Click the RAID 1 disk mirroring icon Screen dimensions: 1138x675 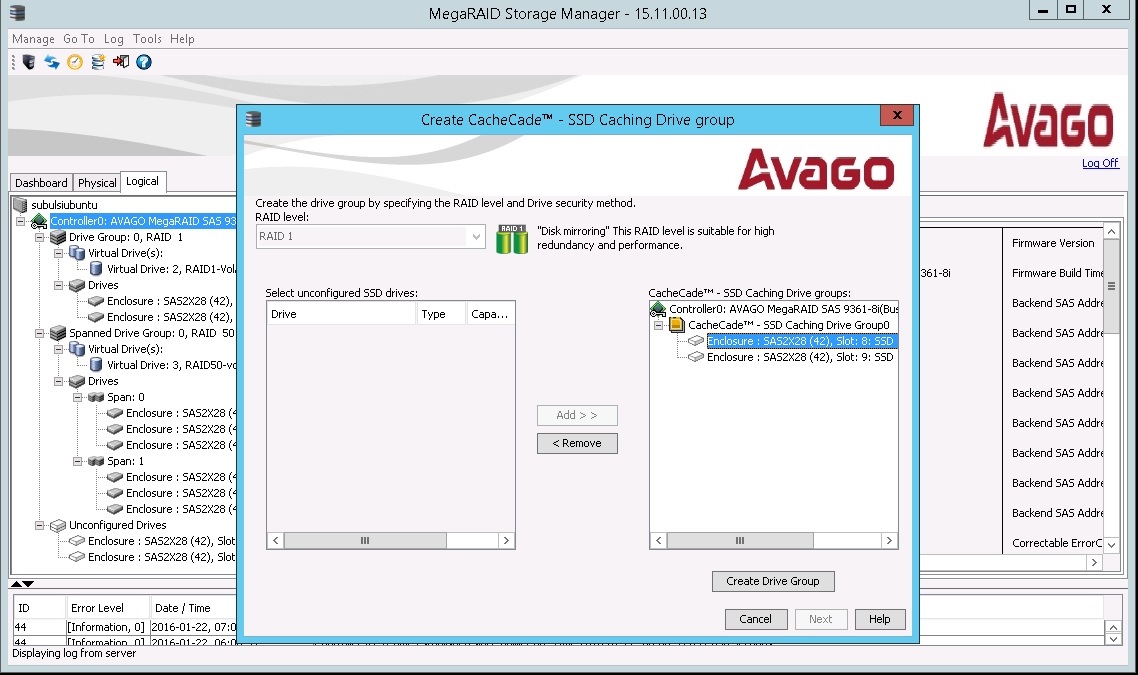click(511, 238)
